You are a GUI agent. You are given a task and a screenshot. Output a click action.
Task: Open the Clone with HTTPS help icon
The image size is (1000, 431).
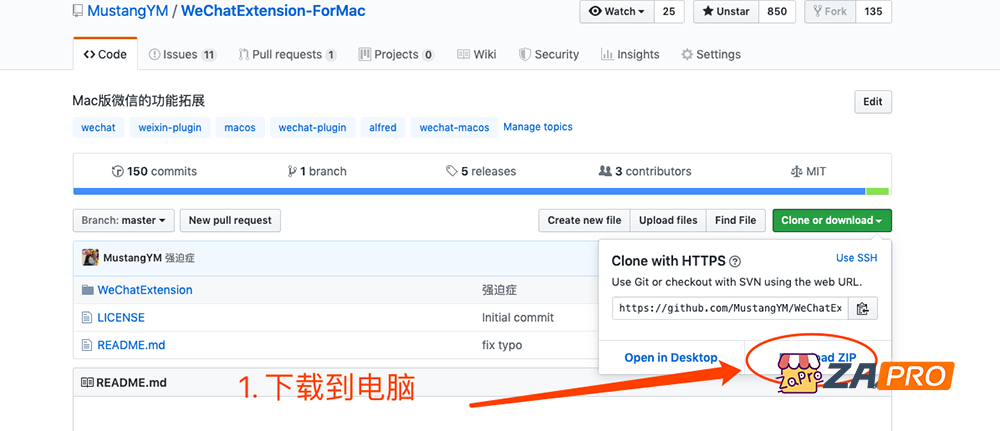click(735, 261)
